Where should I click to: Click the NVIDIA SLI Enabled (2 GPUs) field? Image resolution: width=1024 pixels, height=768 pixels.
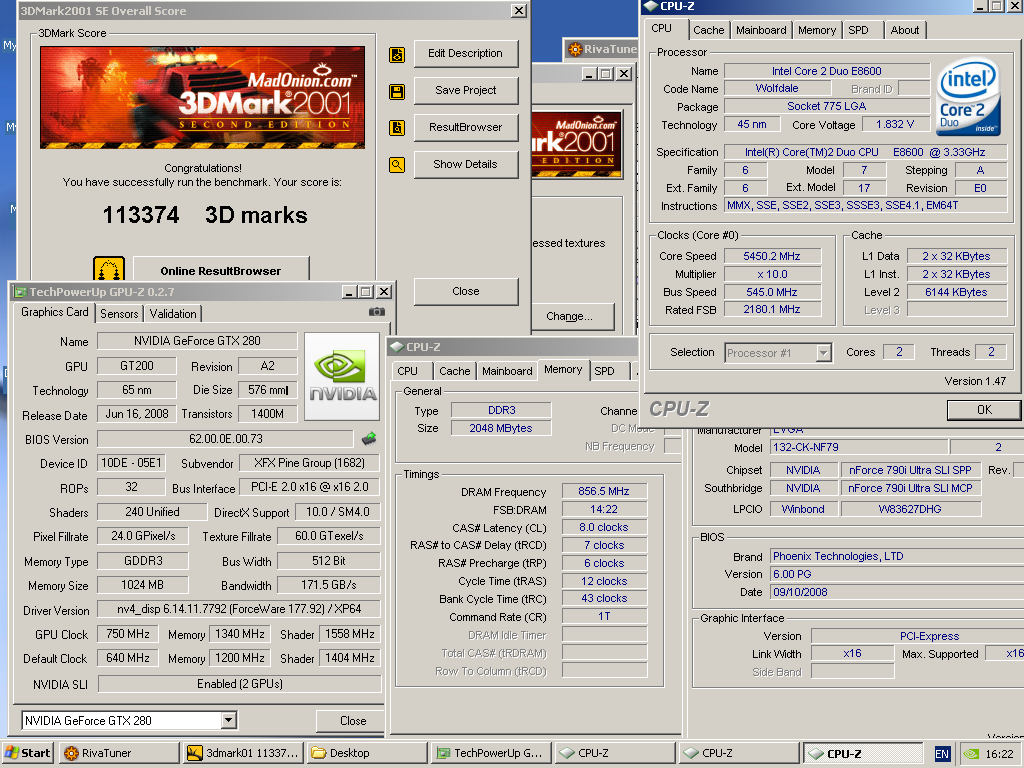pos(239,684)
